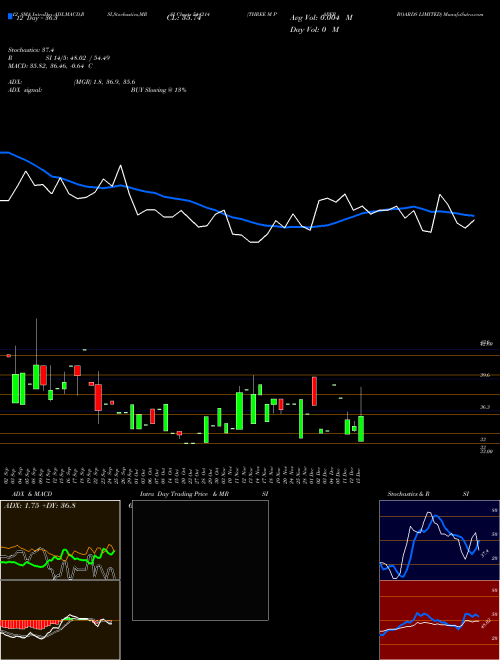The height and width of the screenshot is (660, 500).
Task: Click the 'SI 14/3: 48.02 / 54.49' value
Action: (78, 58)
